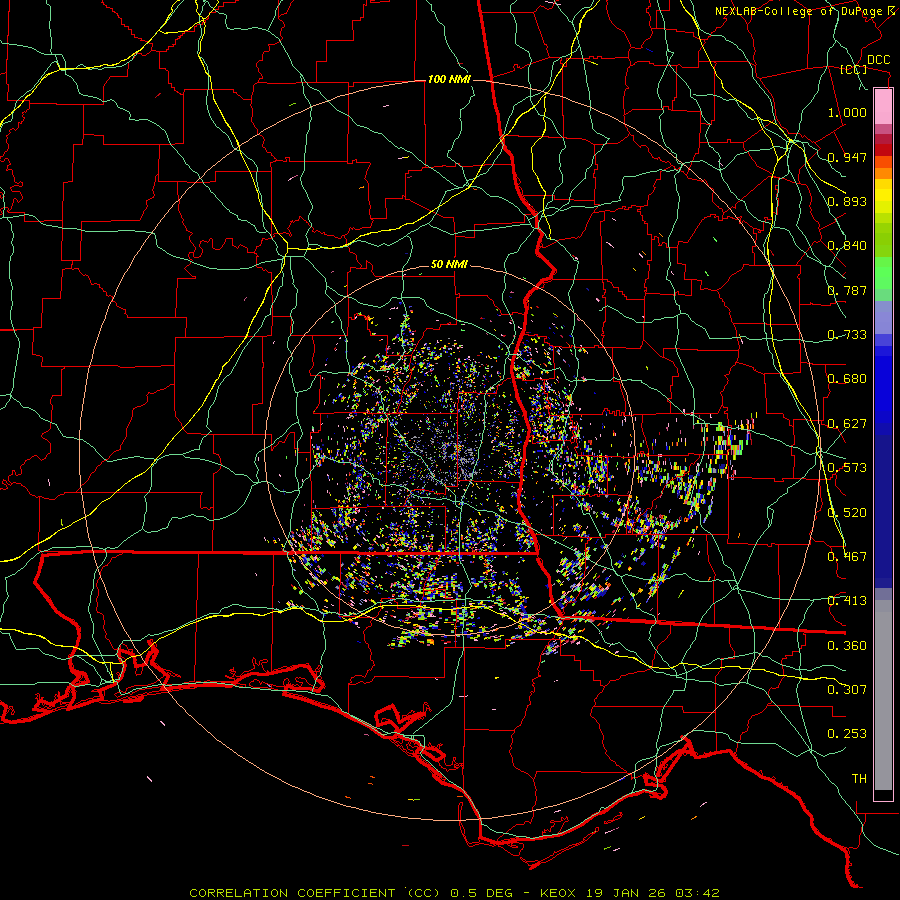Pick the gray segment of color bar
Viewport: 900px width, 900px height.
(883, 695)
